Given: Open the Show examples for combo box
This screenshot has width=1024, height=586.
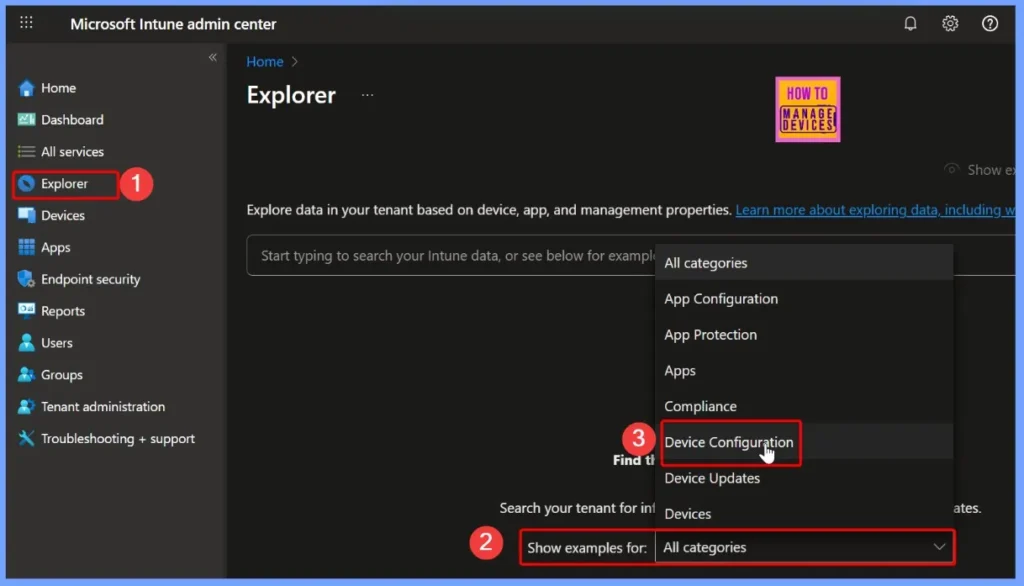Looking at the screenshot, I should [804, 547].
